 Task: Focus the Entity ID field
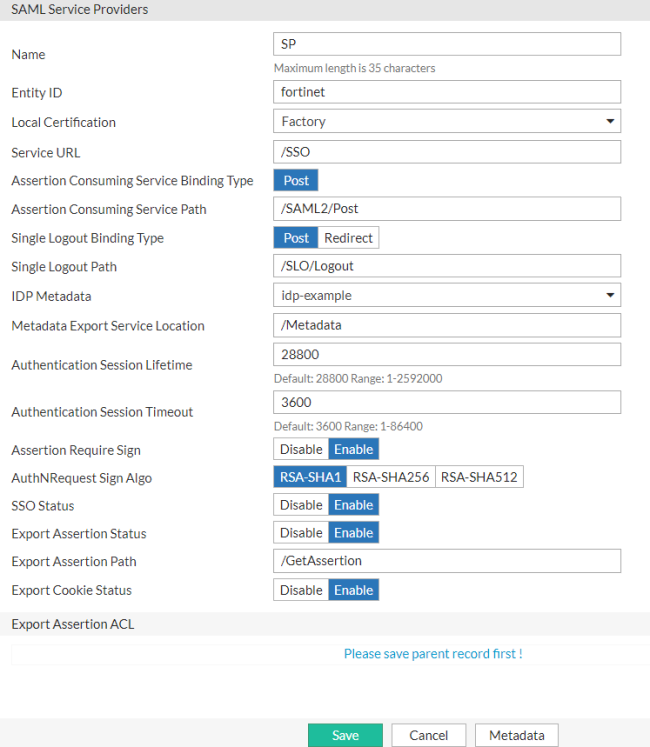pyautogui.click(x=446, y=92)
